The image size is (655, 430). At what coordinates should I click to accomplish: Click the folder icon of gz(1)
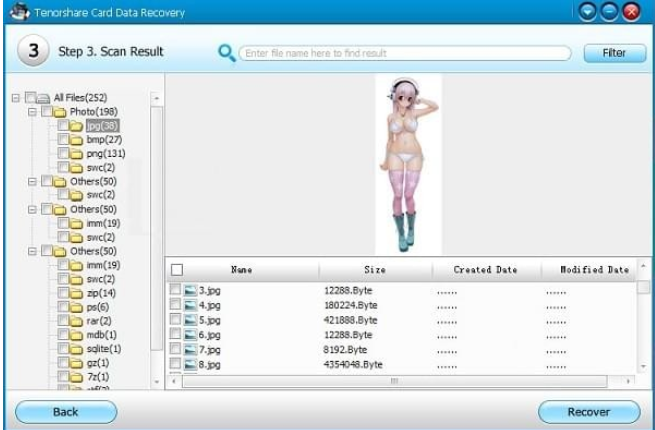76,363
